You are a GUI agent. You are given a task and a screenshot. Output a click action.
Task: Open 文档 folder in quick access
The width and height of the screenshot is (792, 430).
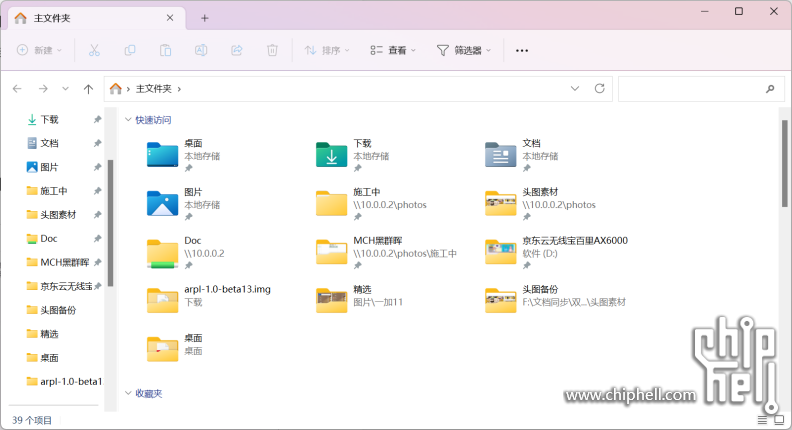[x=501, y=155]
